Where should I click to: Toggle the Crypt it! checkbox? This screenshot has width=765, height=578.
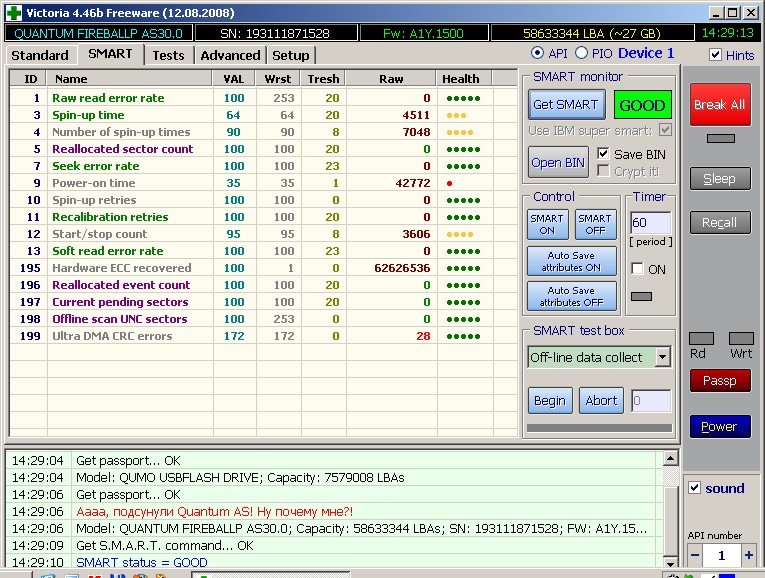tap(603, 171)
